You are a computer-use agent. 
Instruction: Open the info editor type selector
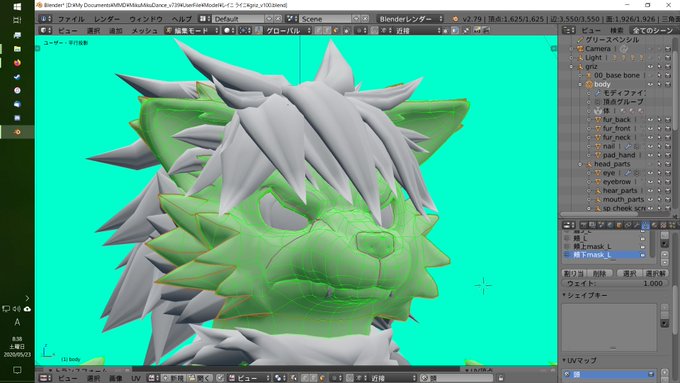click(45, 19)
